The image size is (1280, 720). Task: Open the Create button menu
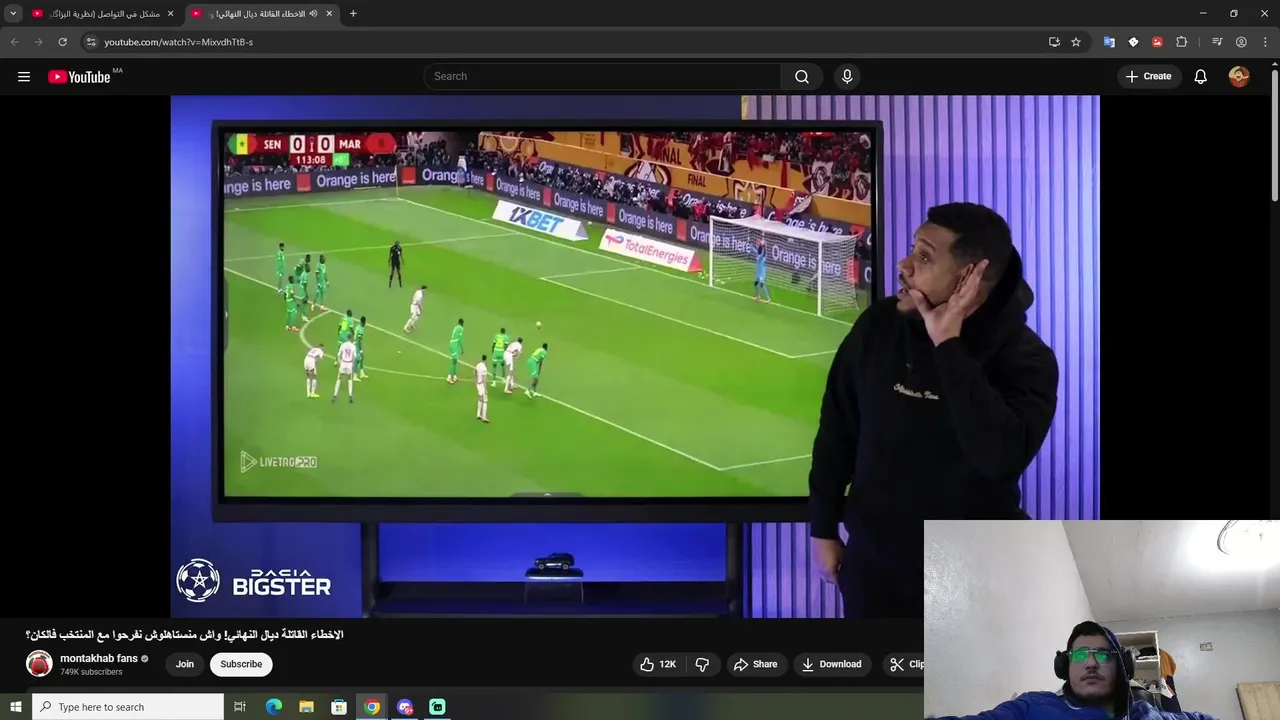coord(1148,77)
